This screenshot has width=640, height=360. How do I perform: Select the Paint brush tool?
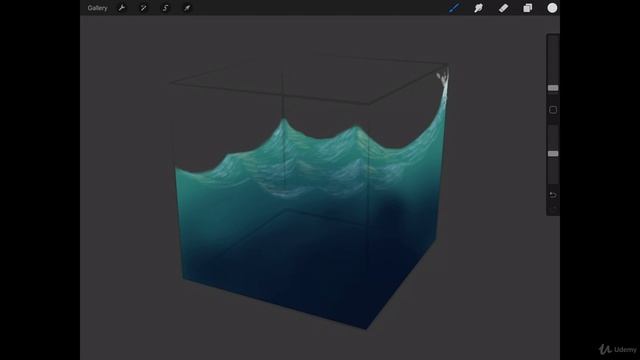point(454,8)
